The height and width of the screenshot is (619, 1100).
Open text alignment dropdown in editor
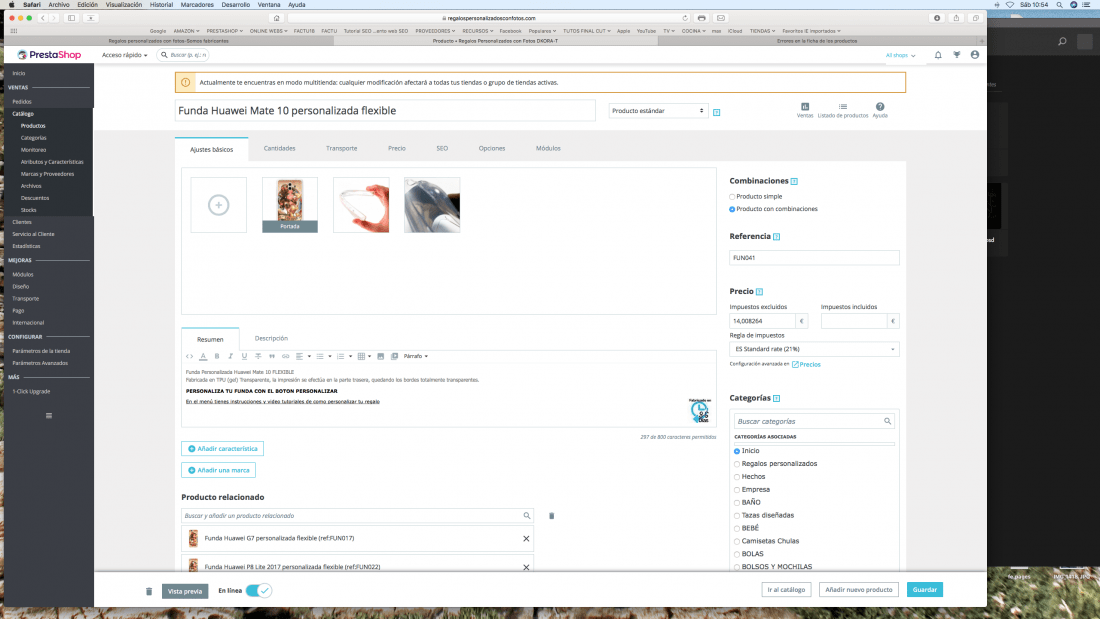tap(303, 357)
